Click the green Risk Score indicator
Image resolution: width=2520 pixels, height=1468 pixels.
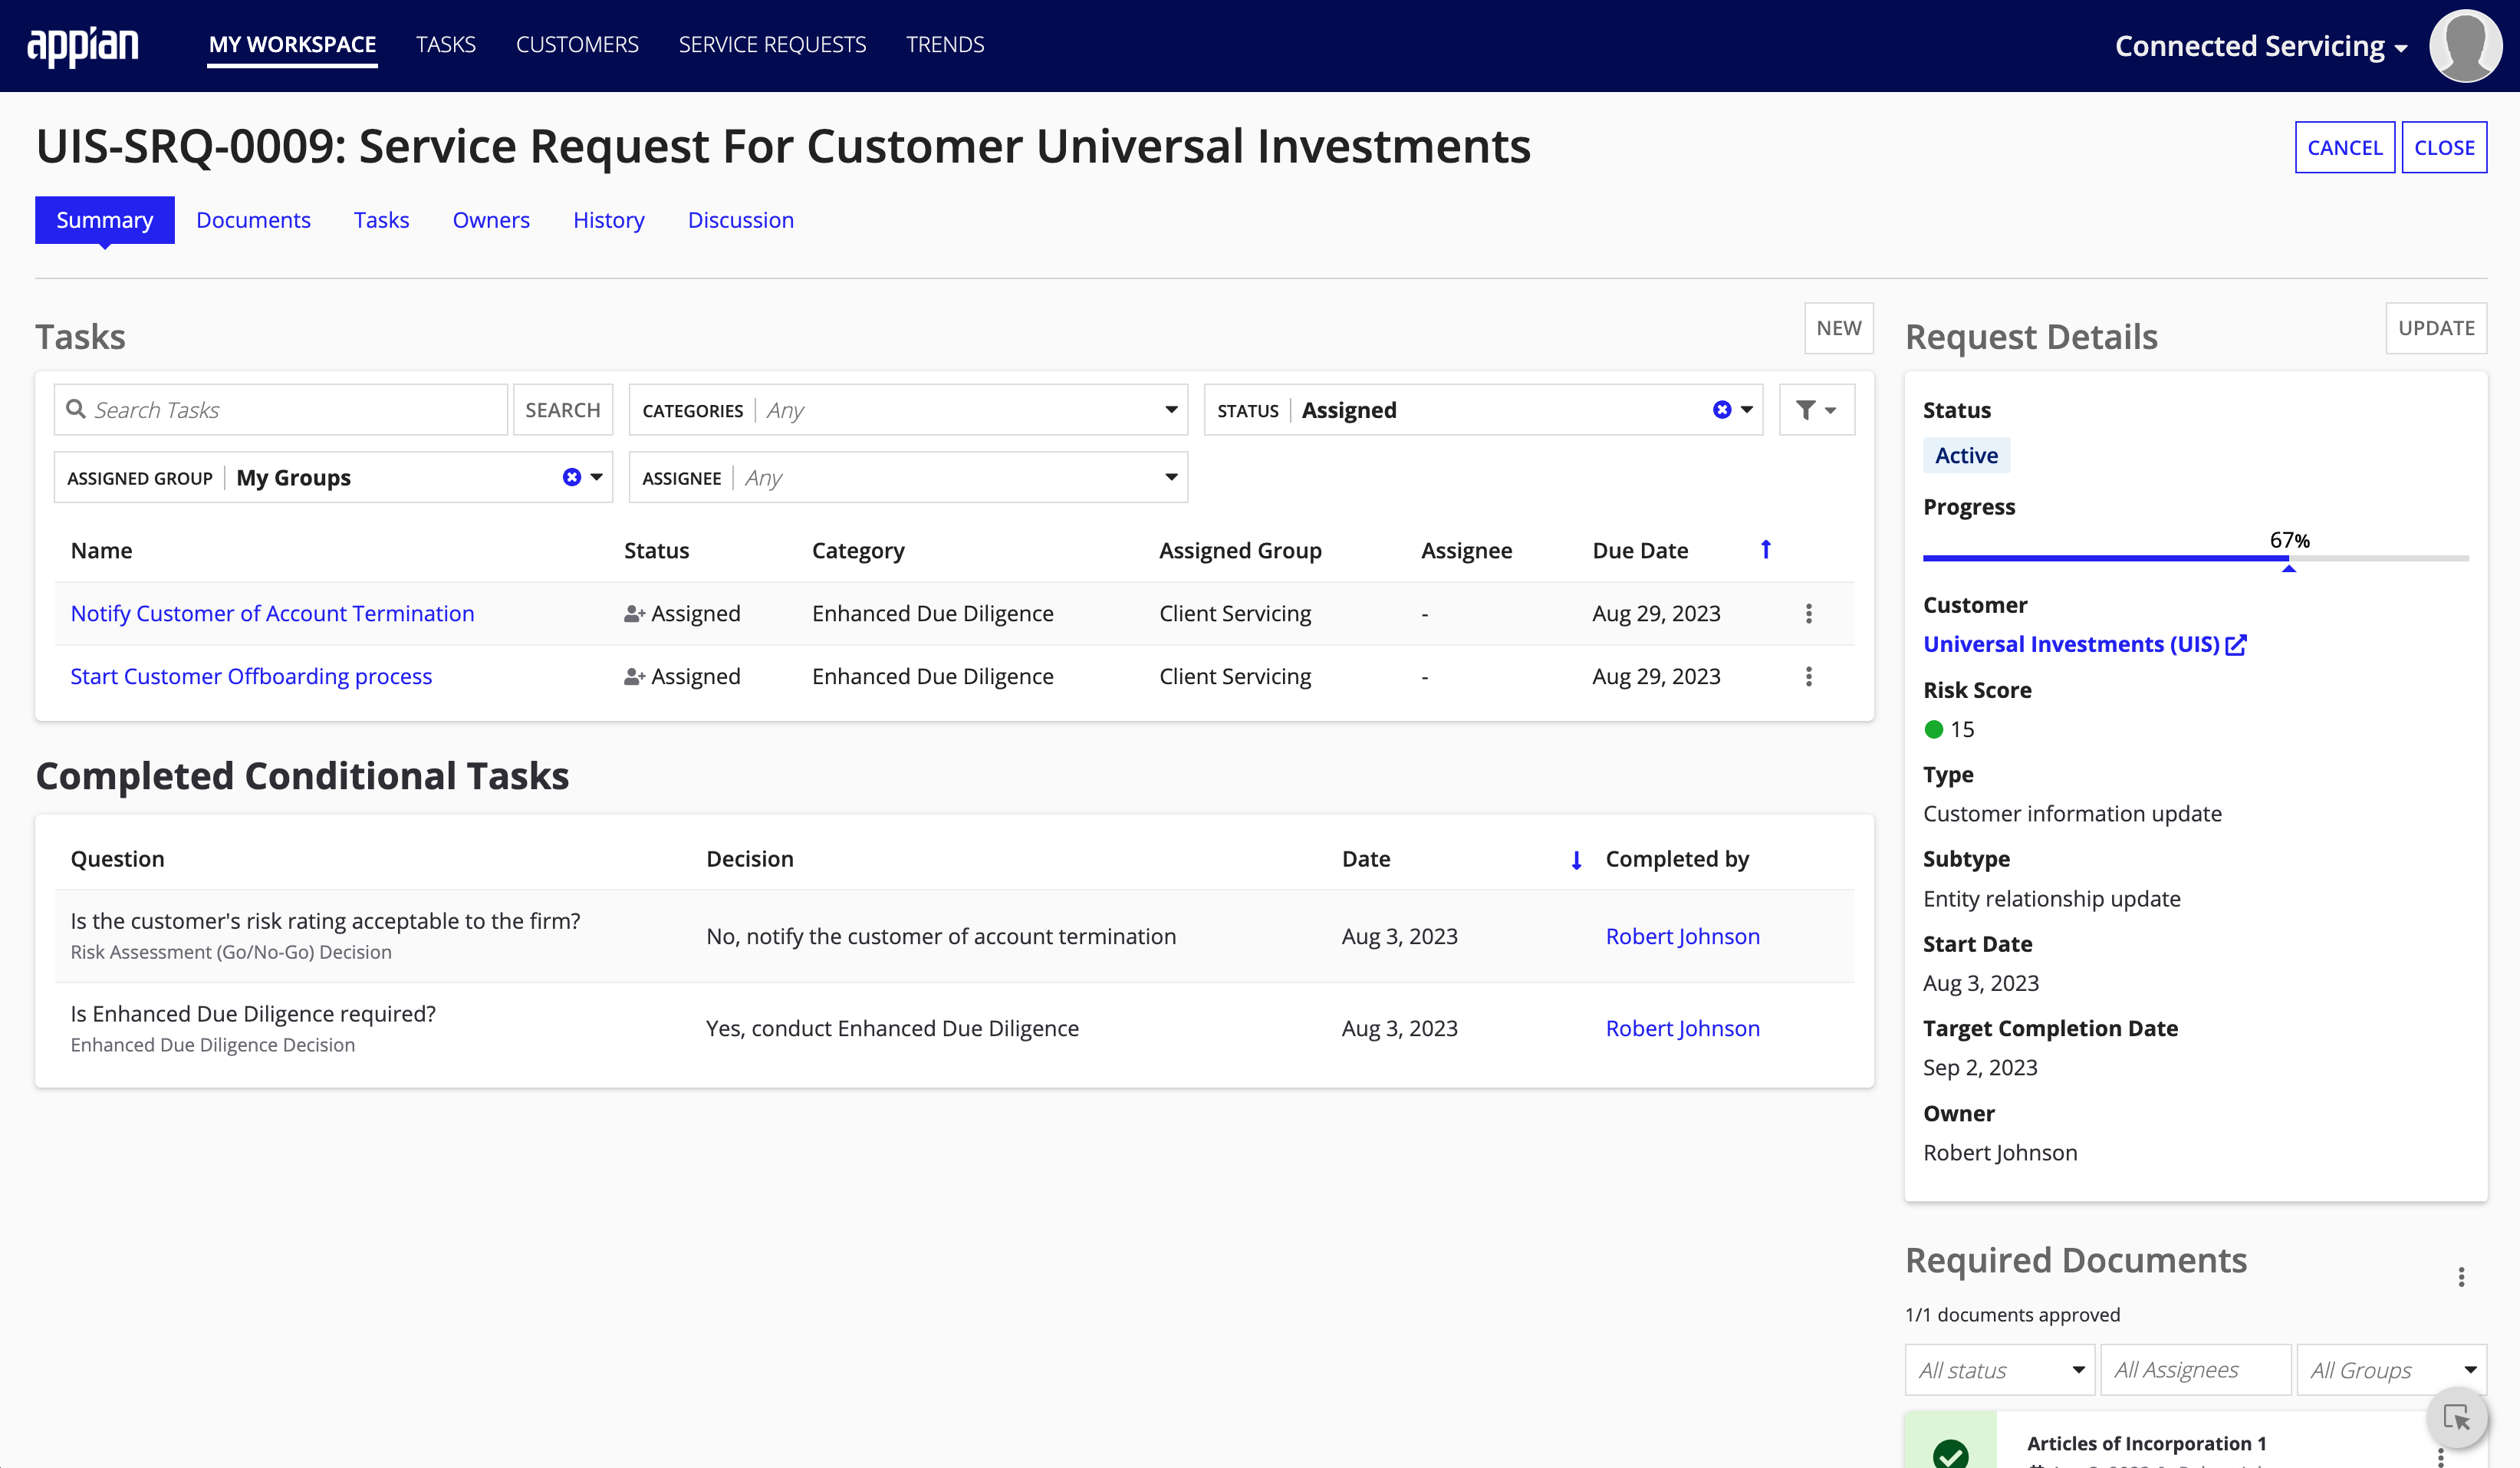[1933, 729]
